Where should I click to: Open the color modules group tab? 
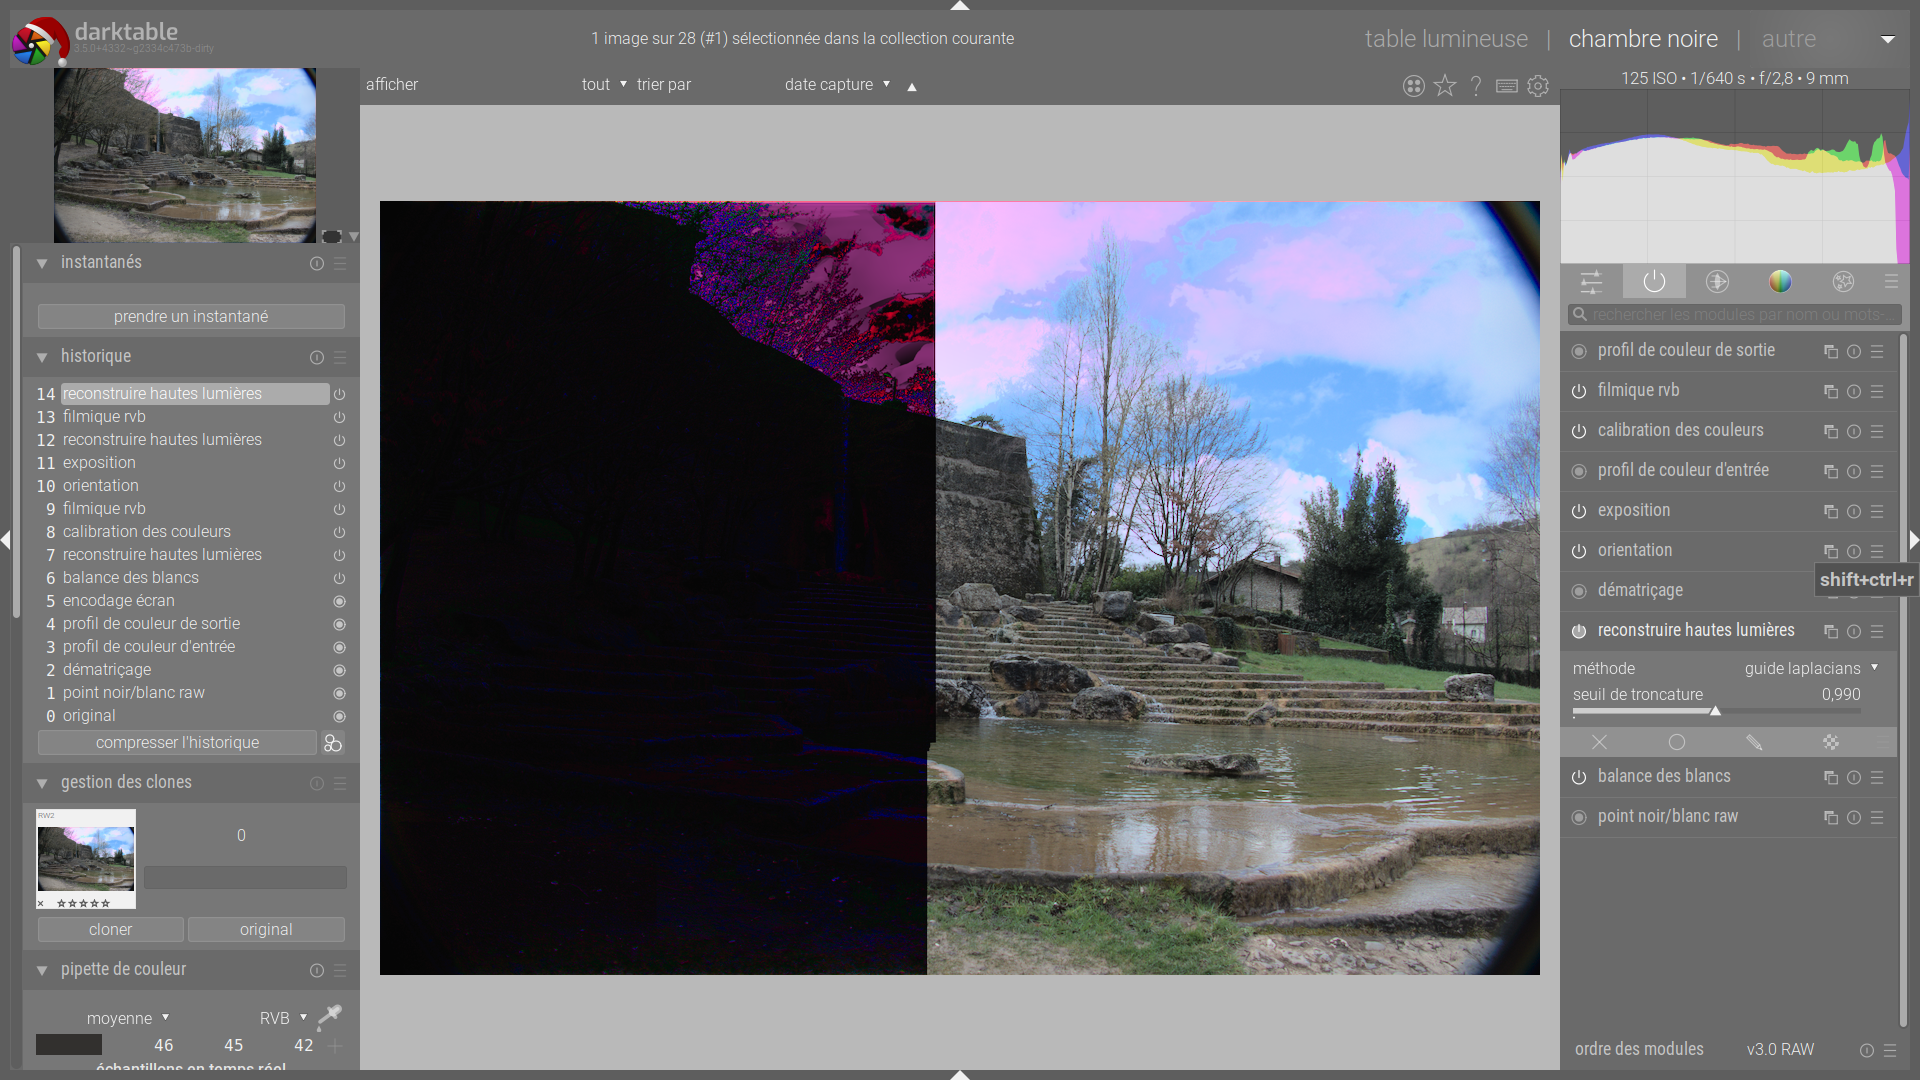click(1780, 282)
